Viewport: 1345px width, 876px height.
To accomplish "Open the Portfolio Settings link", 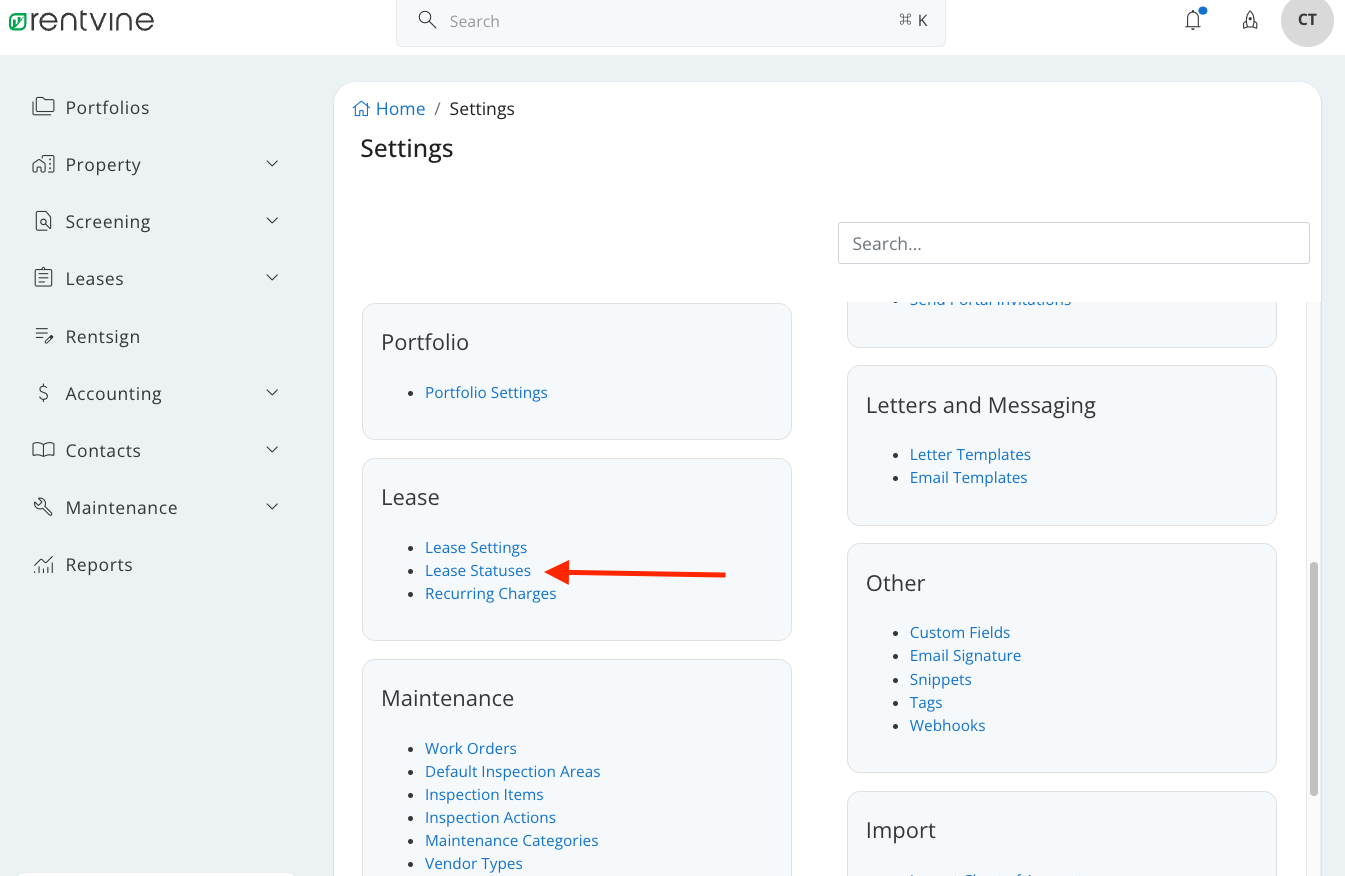I will click(x=486, y=393).
